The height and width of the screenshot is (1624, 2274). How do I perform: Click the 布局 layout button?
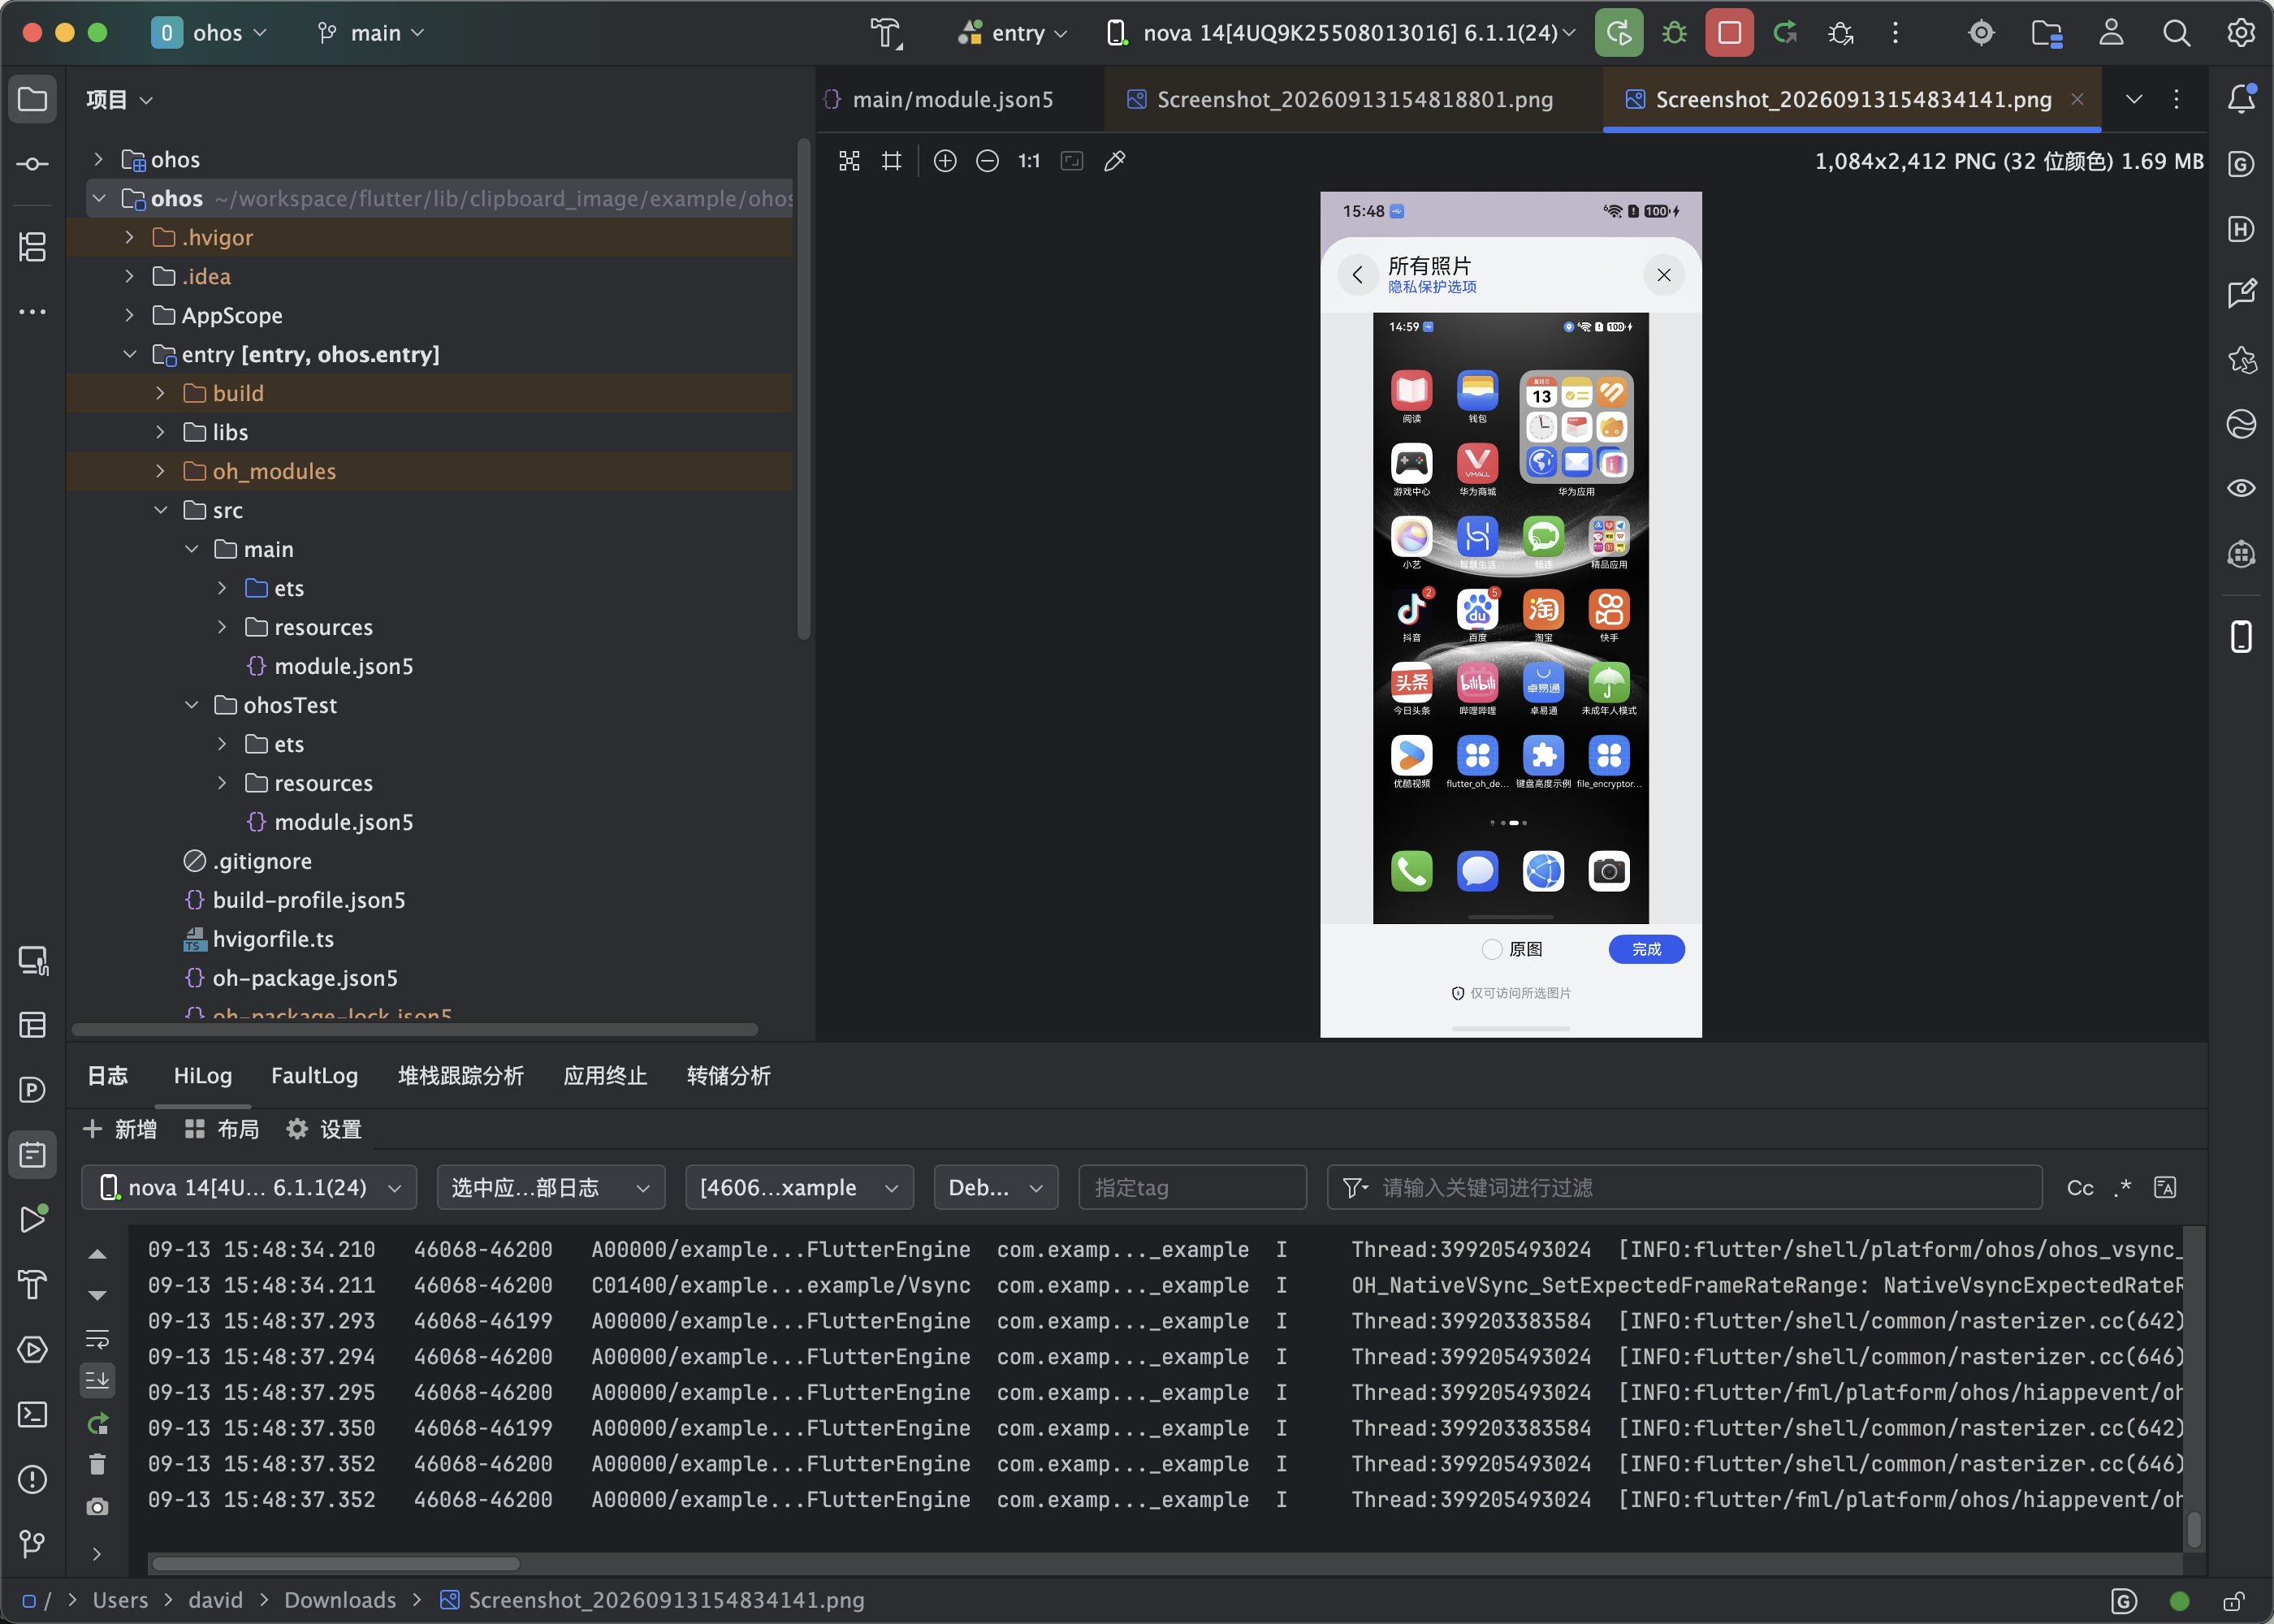[x=222, y=1129]
